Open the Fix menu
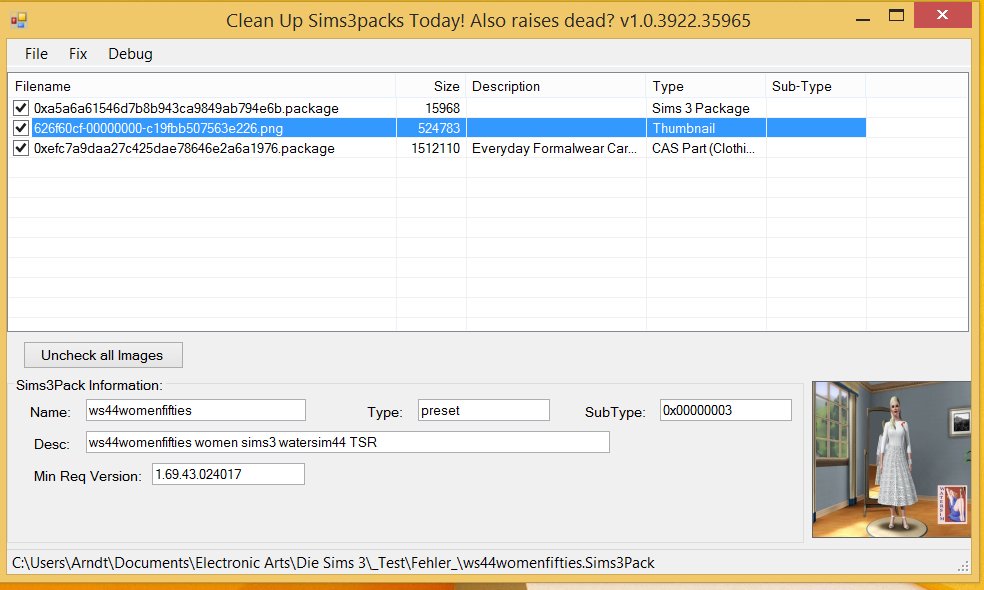This screenshot has width=984, height=590. click(x=78, y=54)
